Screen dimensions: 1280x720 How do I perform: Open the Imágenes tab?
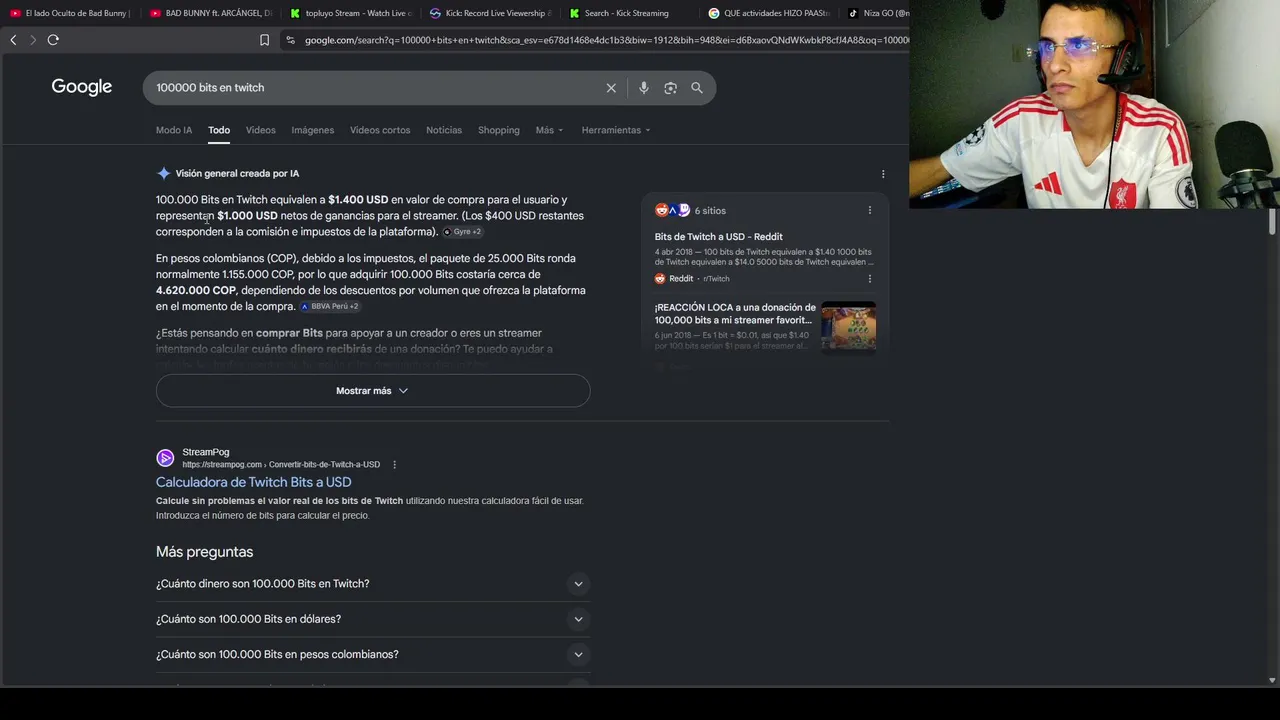(x=313, y=130)
